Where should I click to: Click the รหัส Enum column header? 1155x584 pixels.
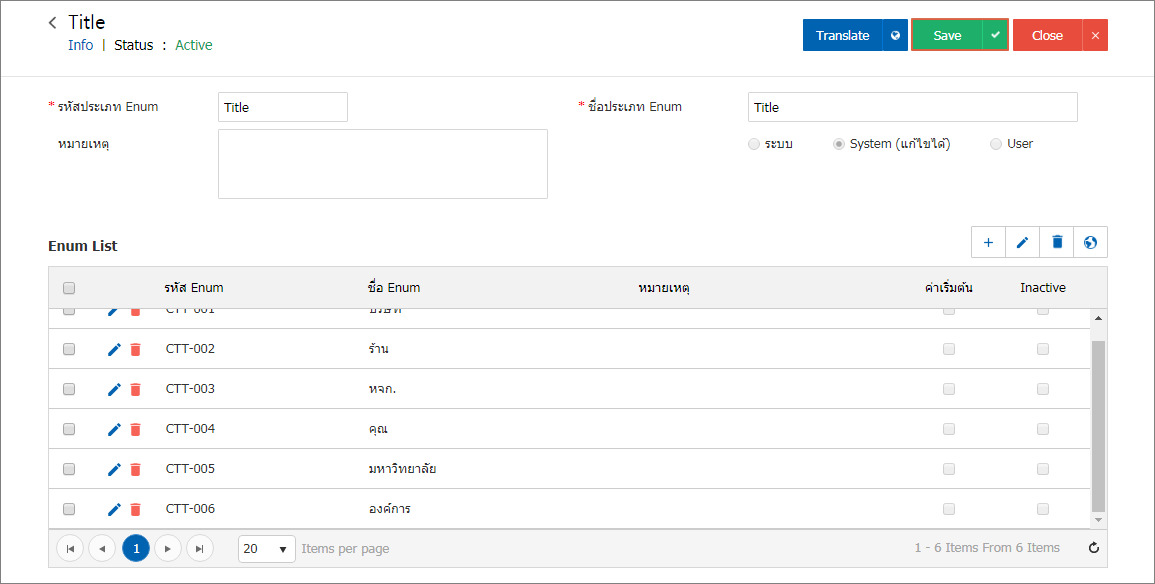point(194,288)
